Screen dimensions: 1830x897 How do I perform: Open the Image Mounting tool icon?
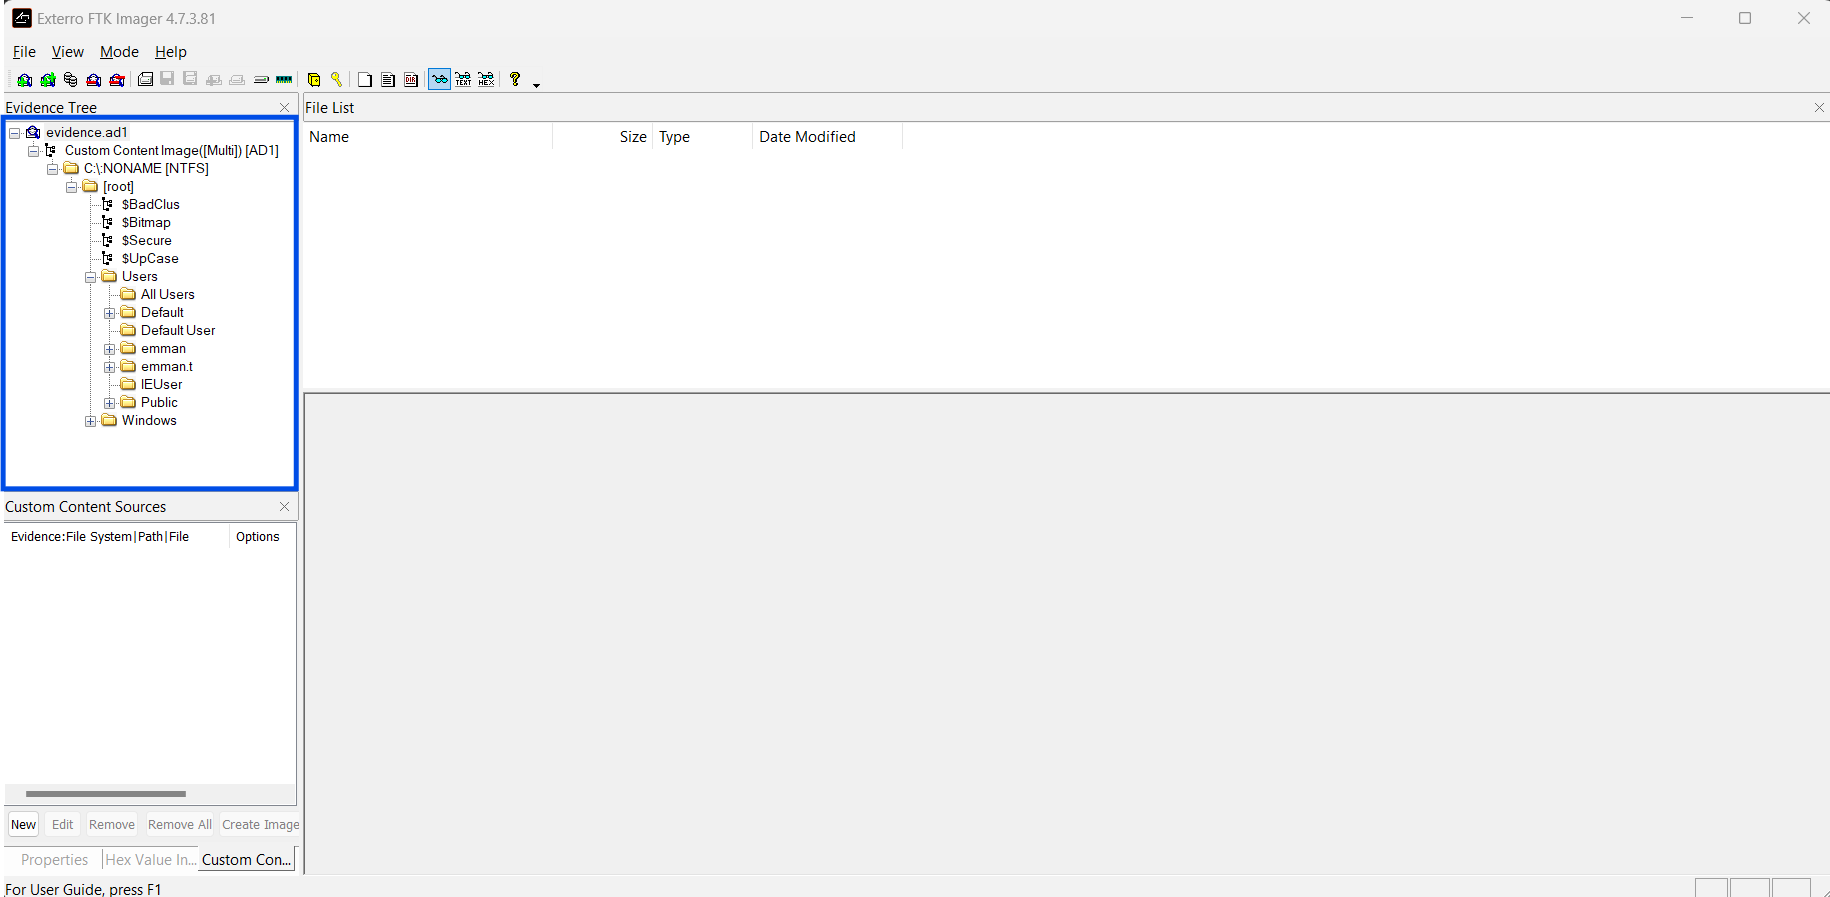tap(71, 80)
